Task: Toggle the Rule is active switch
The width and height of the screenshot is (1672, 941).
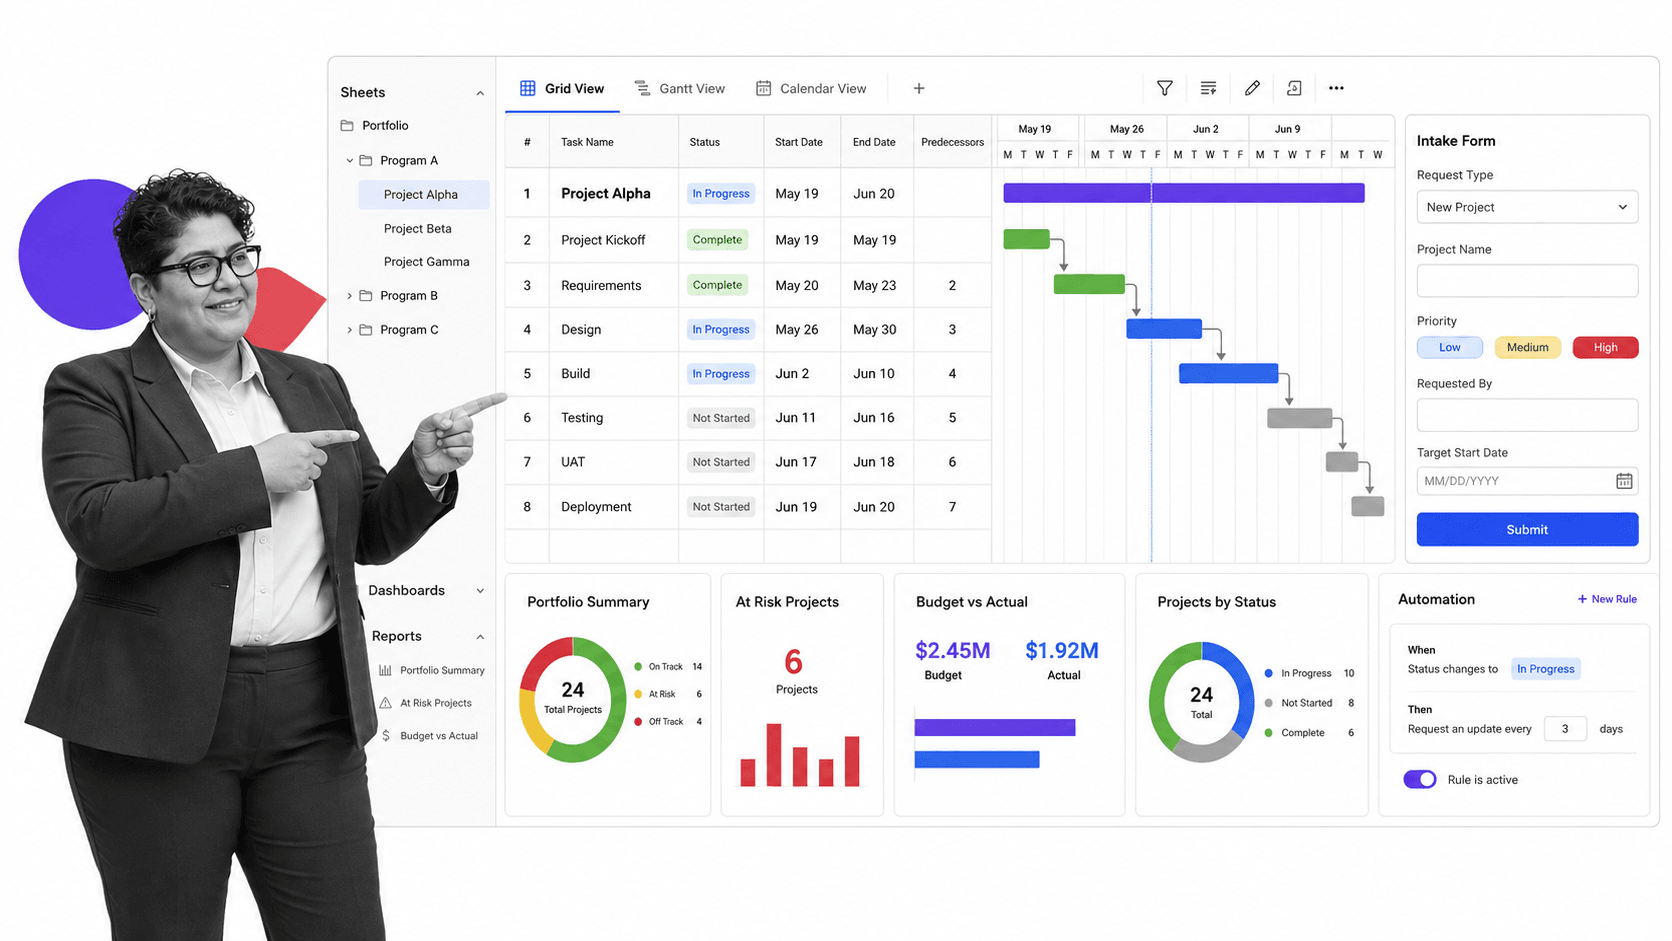Action: pyautogui.click(x=1420, y=779)
